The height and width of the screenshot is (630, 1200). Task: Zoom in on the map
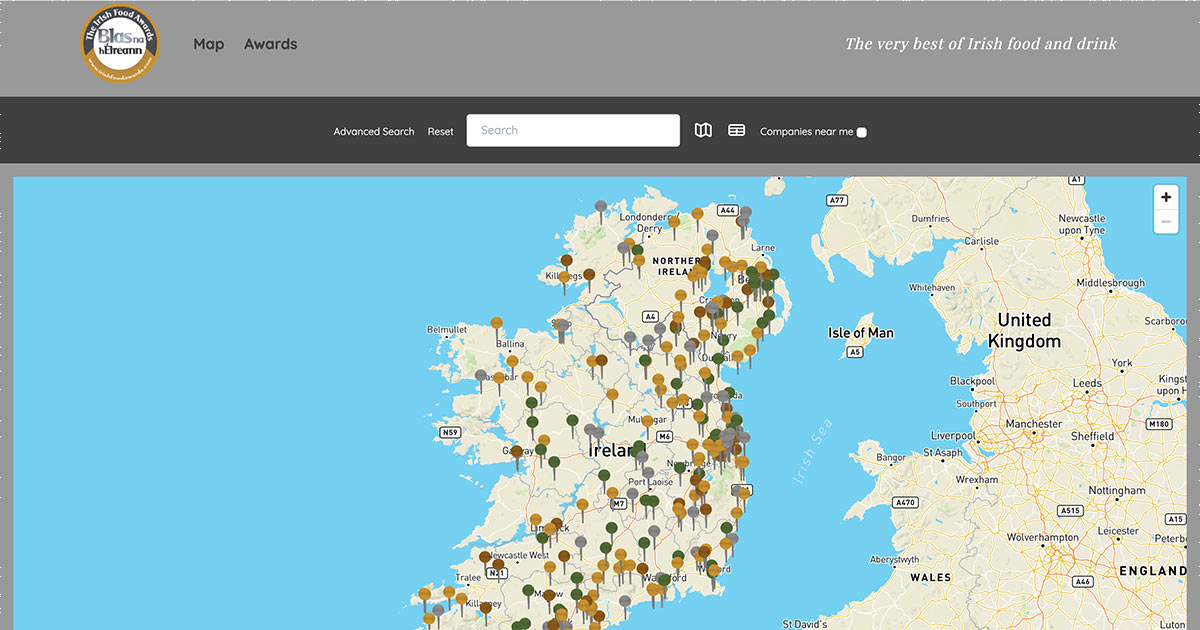pos(1165,197)
